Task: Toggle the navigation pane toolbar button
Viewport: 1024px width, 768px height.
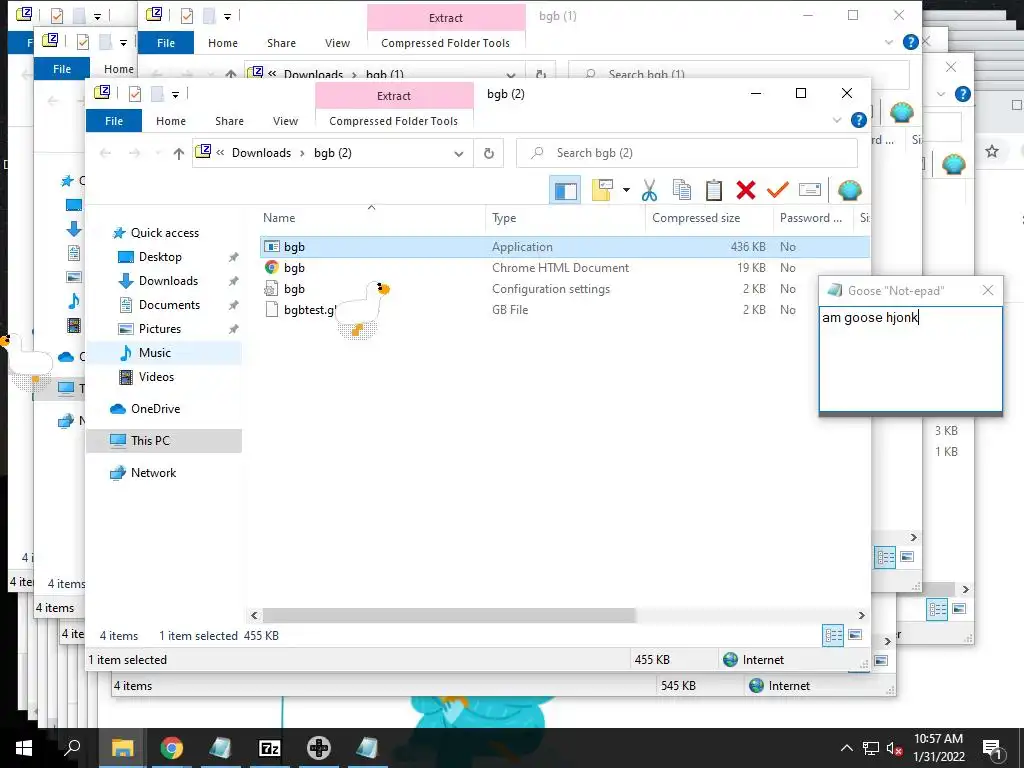Action: tap(565, 190)
